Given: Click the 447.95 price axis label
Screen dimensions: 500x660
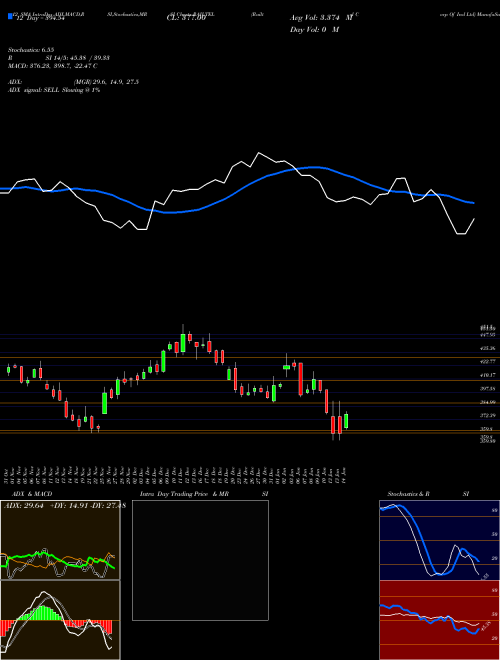Looking at the screenshot, I should [488, 335].
